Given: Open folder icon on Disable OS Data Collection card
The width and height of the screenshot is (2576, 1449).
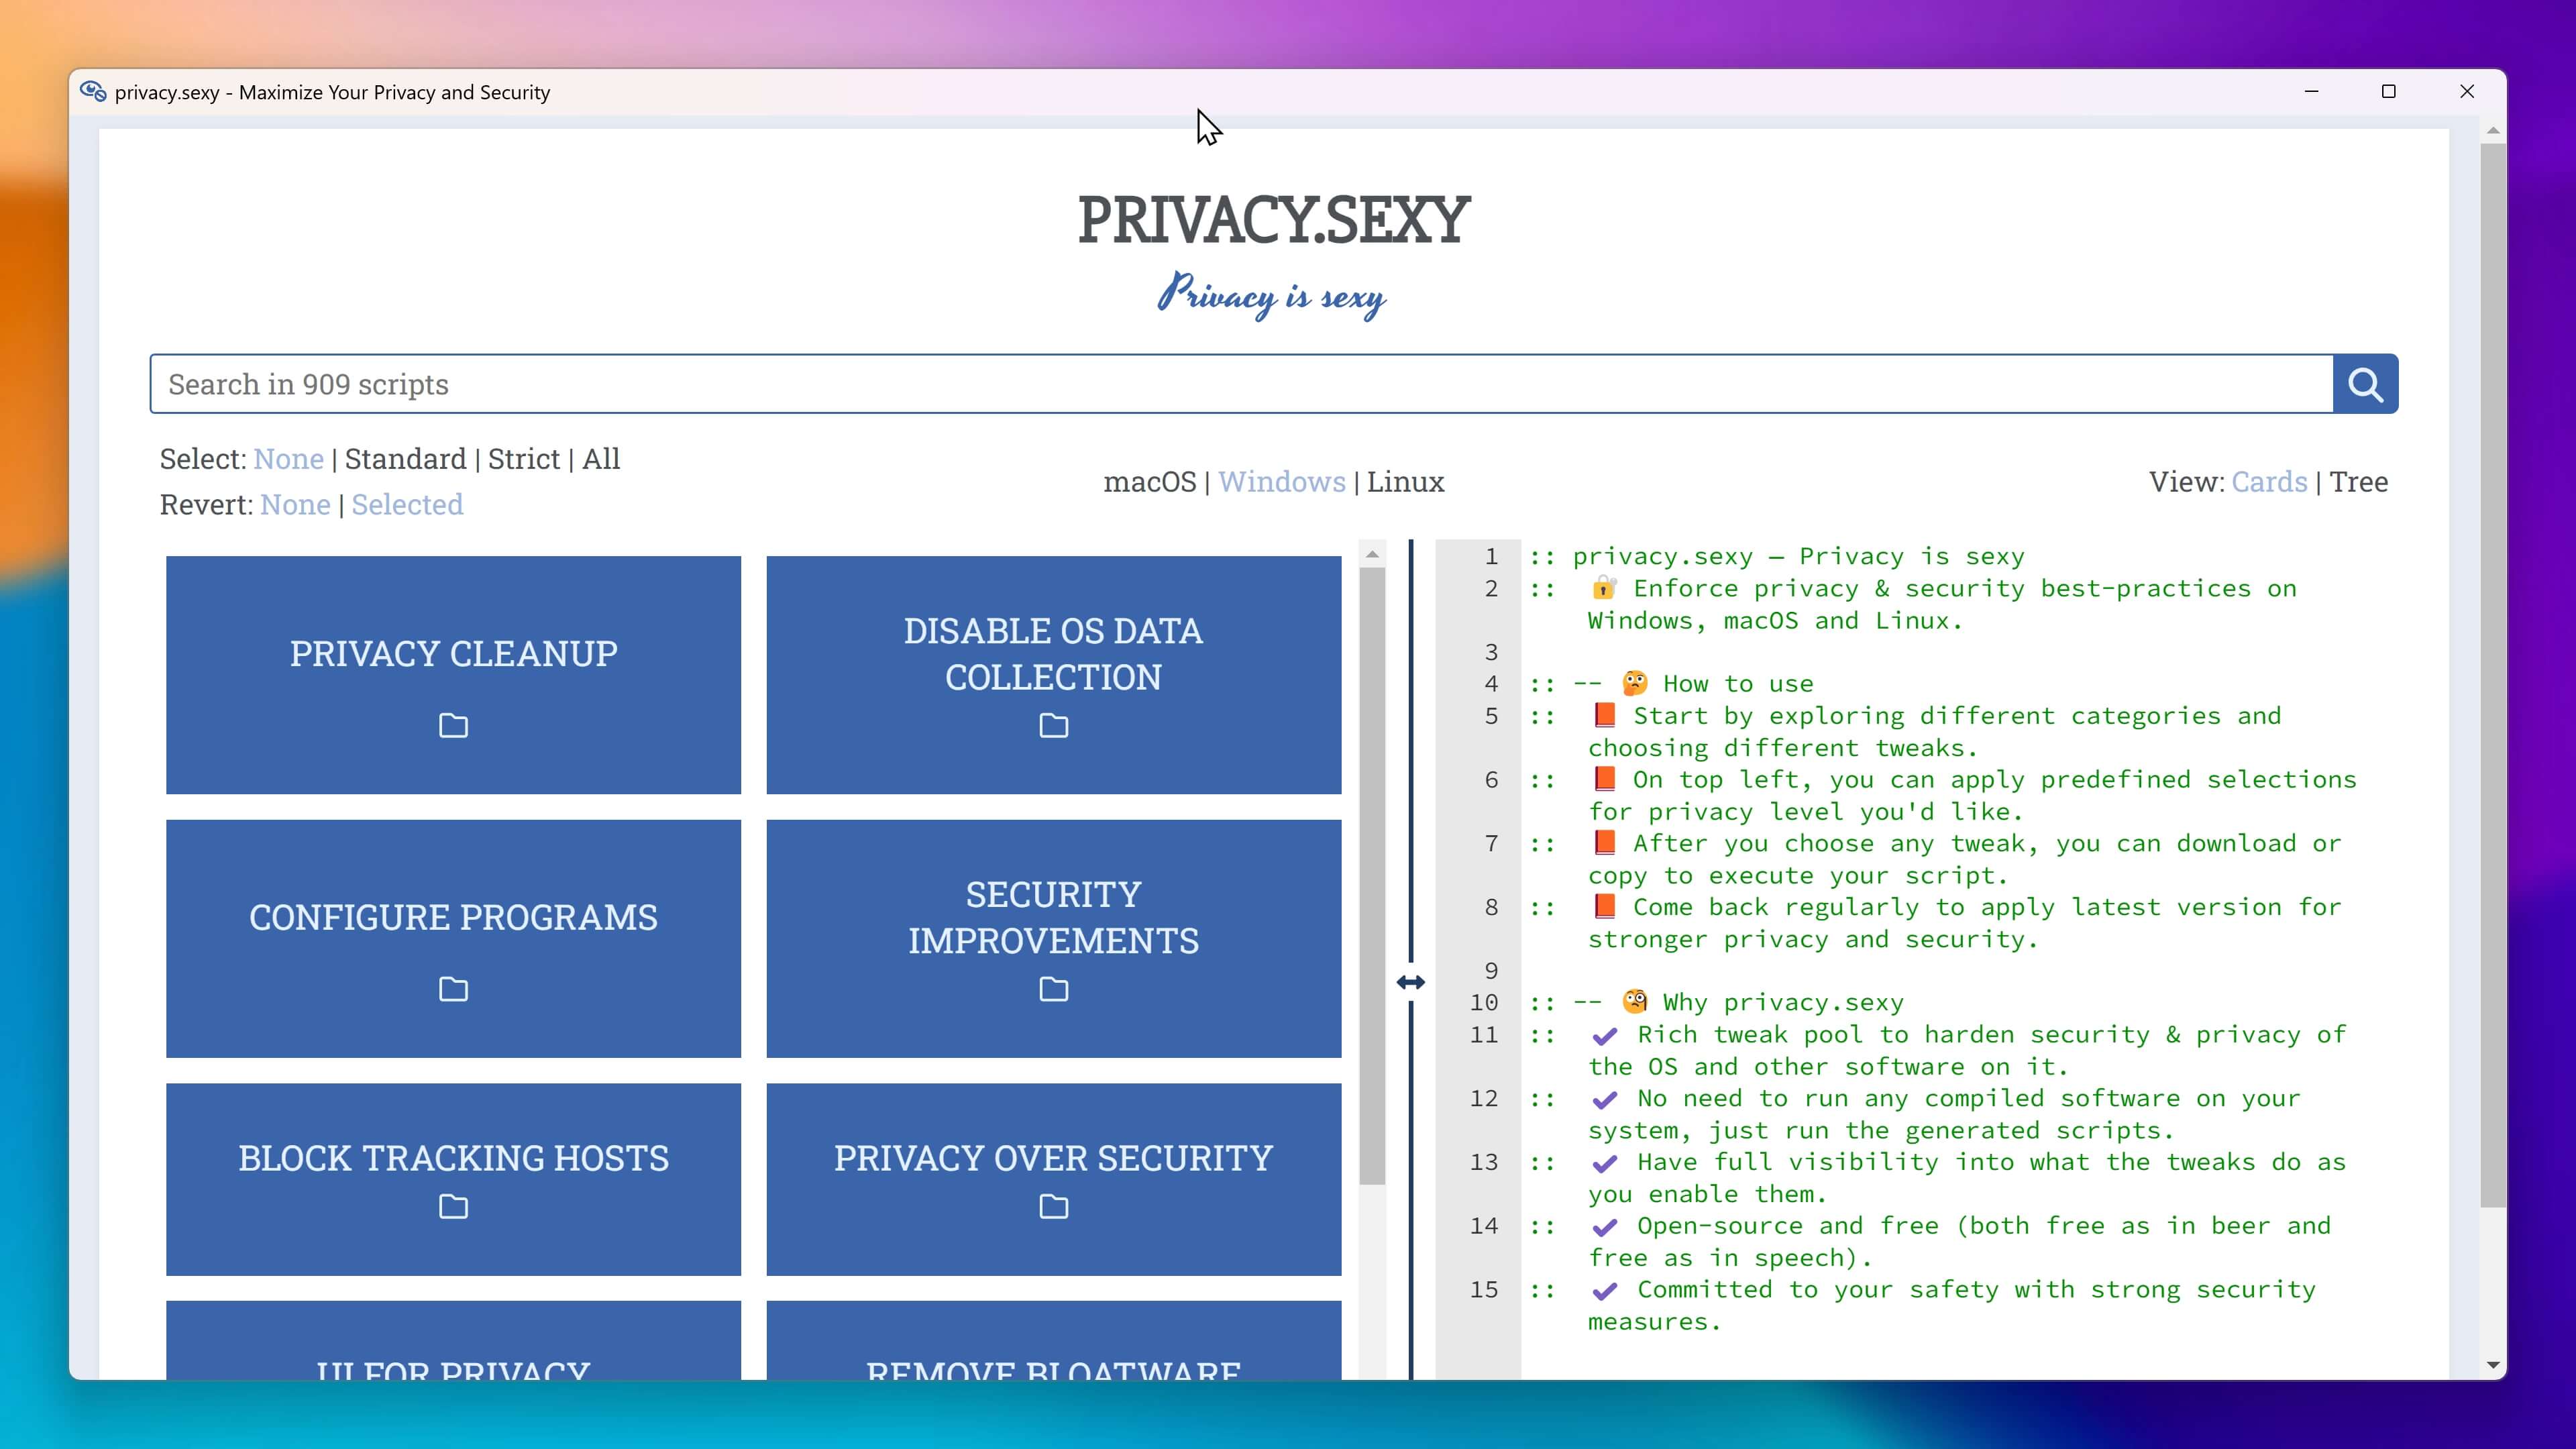Looking at the screenshot, I should click(x=1053, y=725).
